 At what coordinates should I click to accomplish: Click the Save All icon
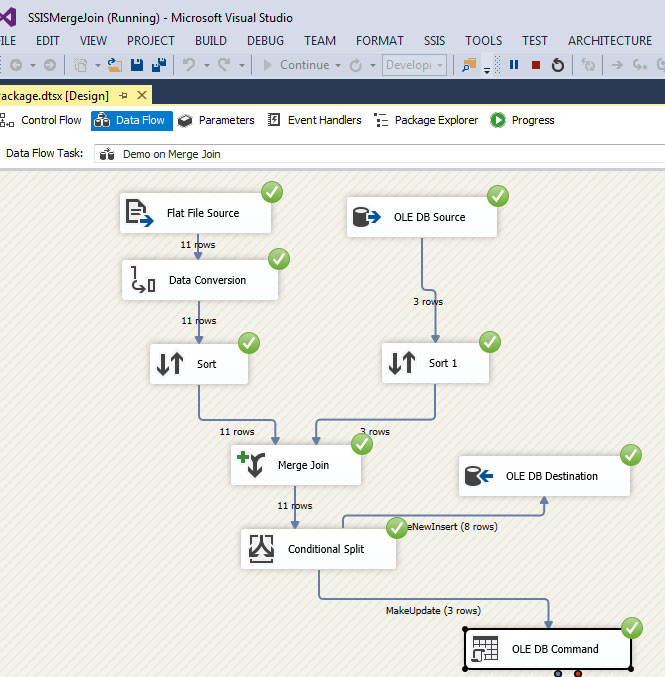[159, 65]
